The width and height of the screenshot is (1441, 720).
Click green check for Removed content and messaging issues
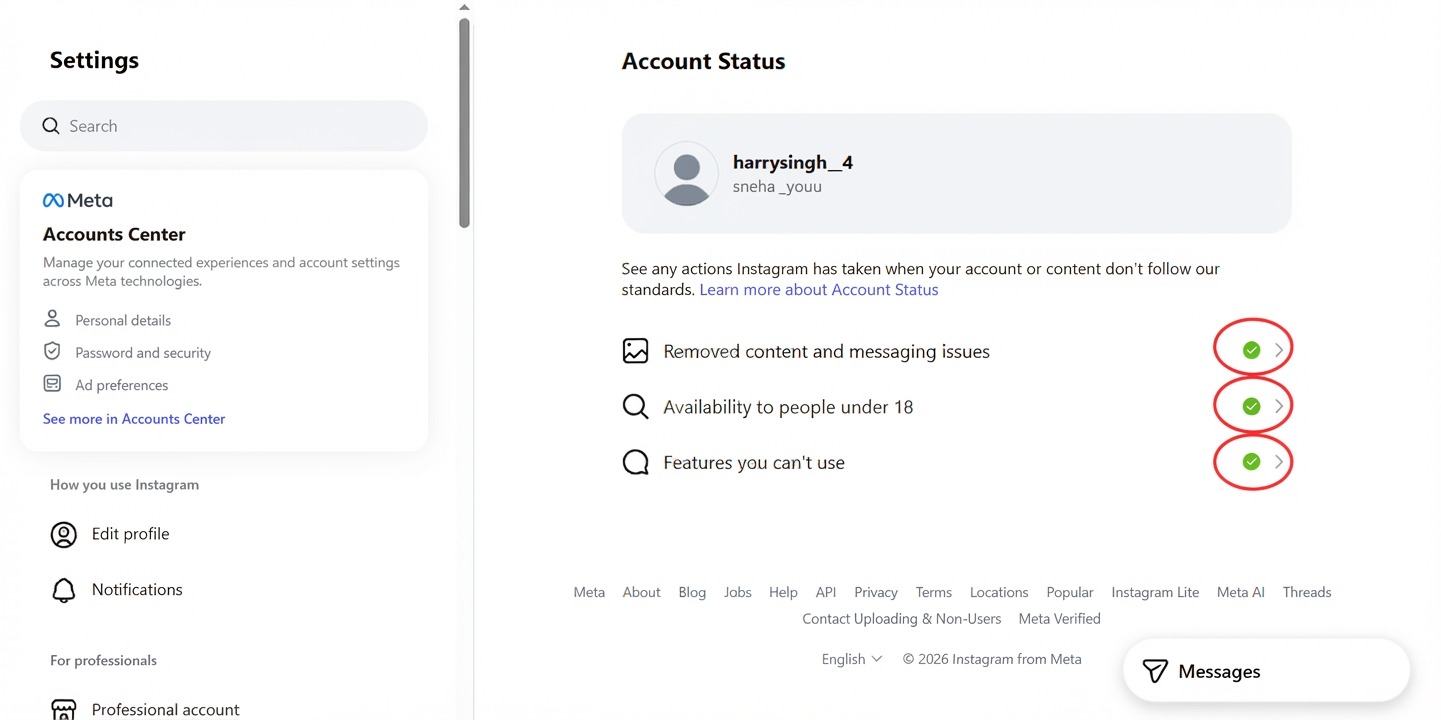1250,350
